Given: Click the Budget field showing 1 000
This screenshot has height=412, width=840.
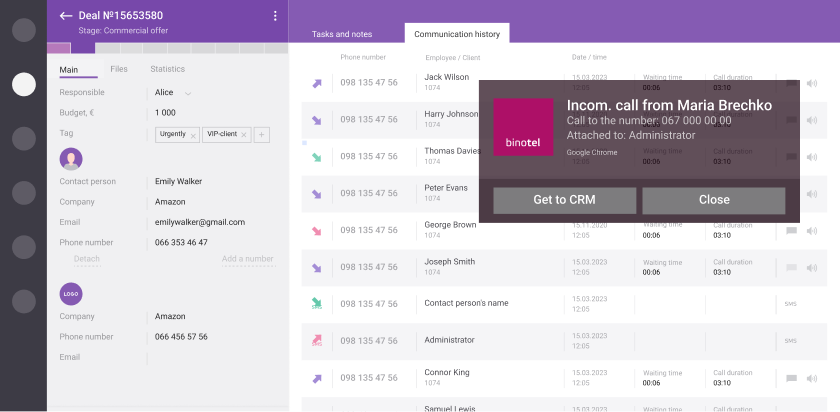Looking at the screenshot, I should tap(165, 113).
